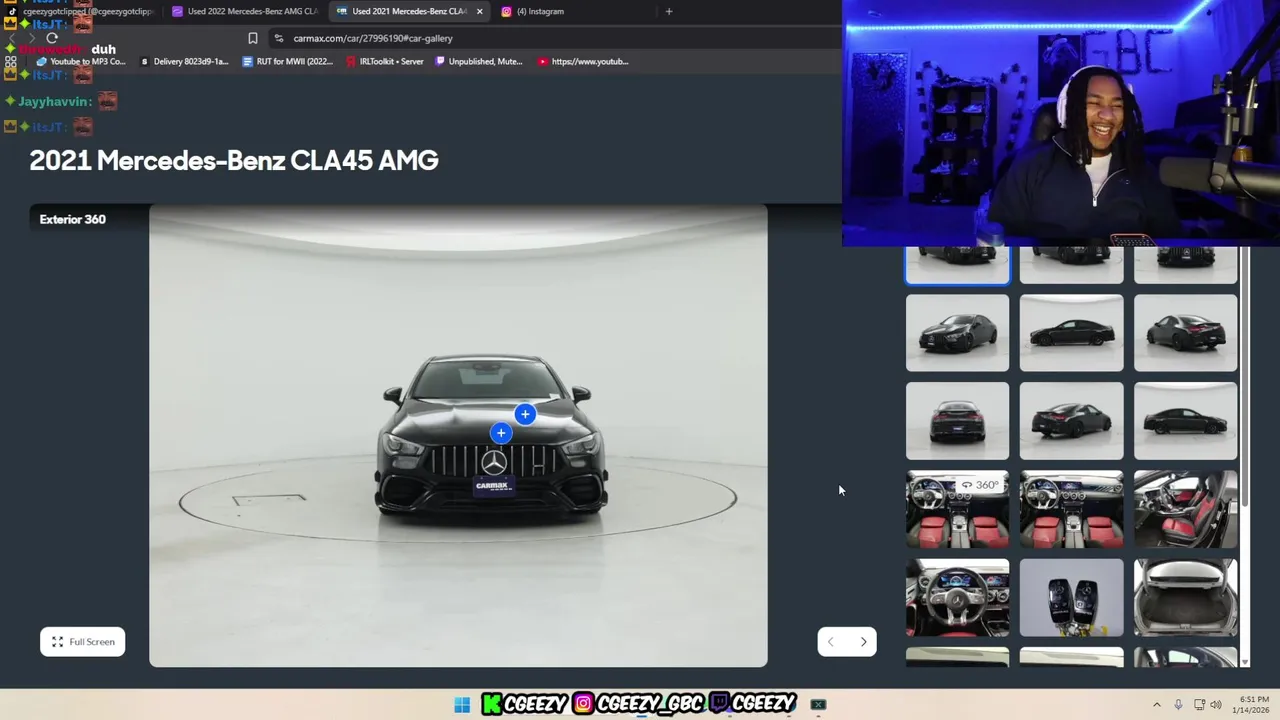Select front three-quarter exterior car thumbnail

point(958,333)
